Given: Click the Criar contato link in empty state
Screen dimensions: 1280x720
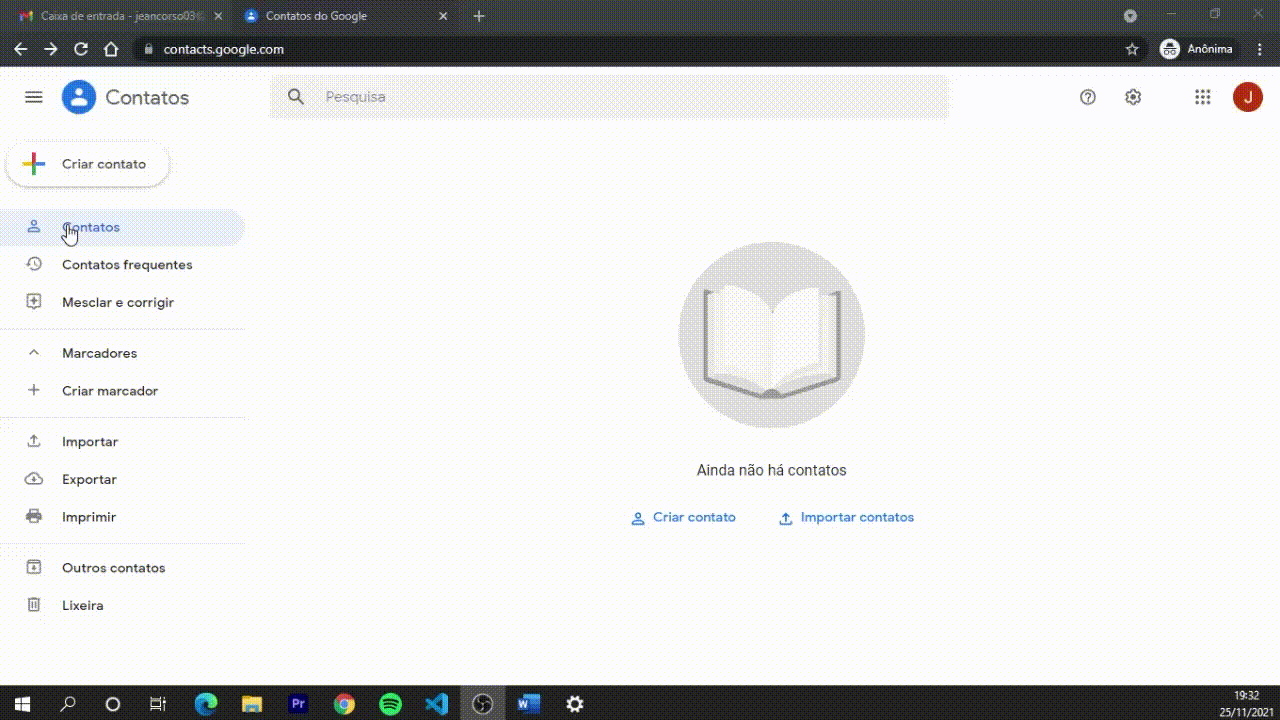Looking at the screenshot, I should point(683,518).
